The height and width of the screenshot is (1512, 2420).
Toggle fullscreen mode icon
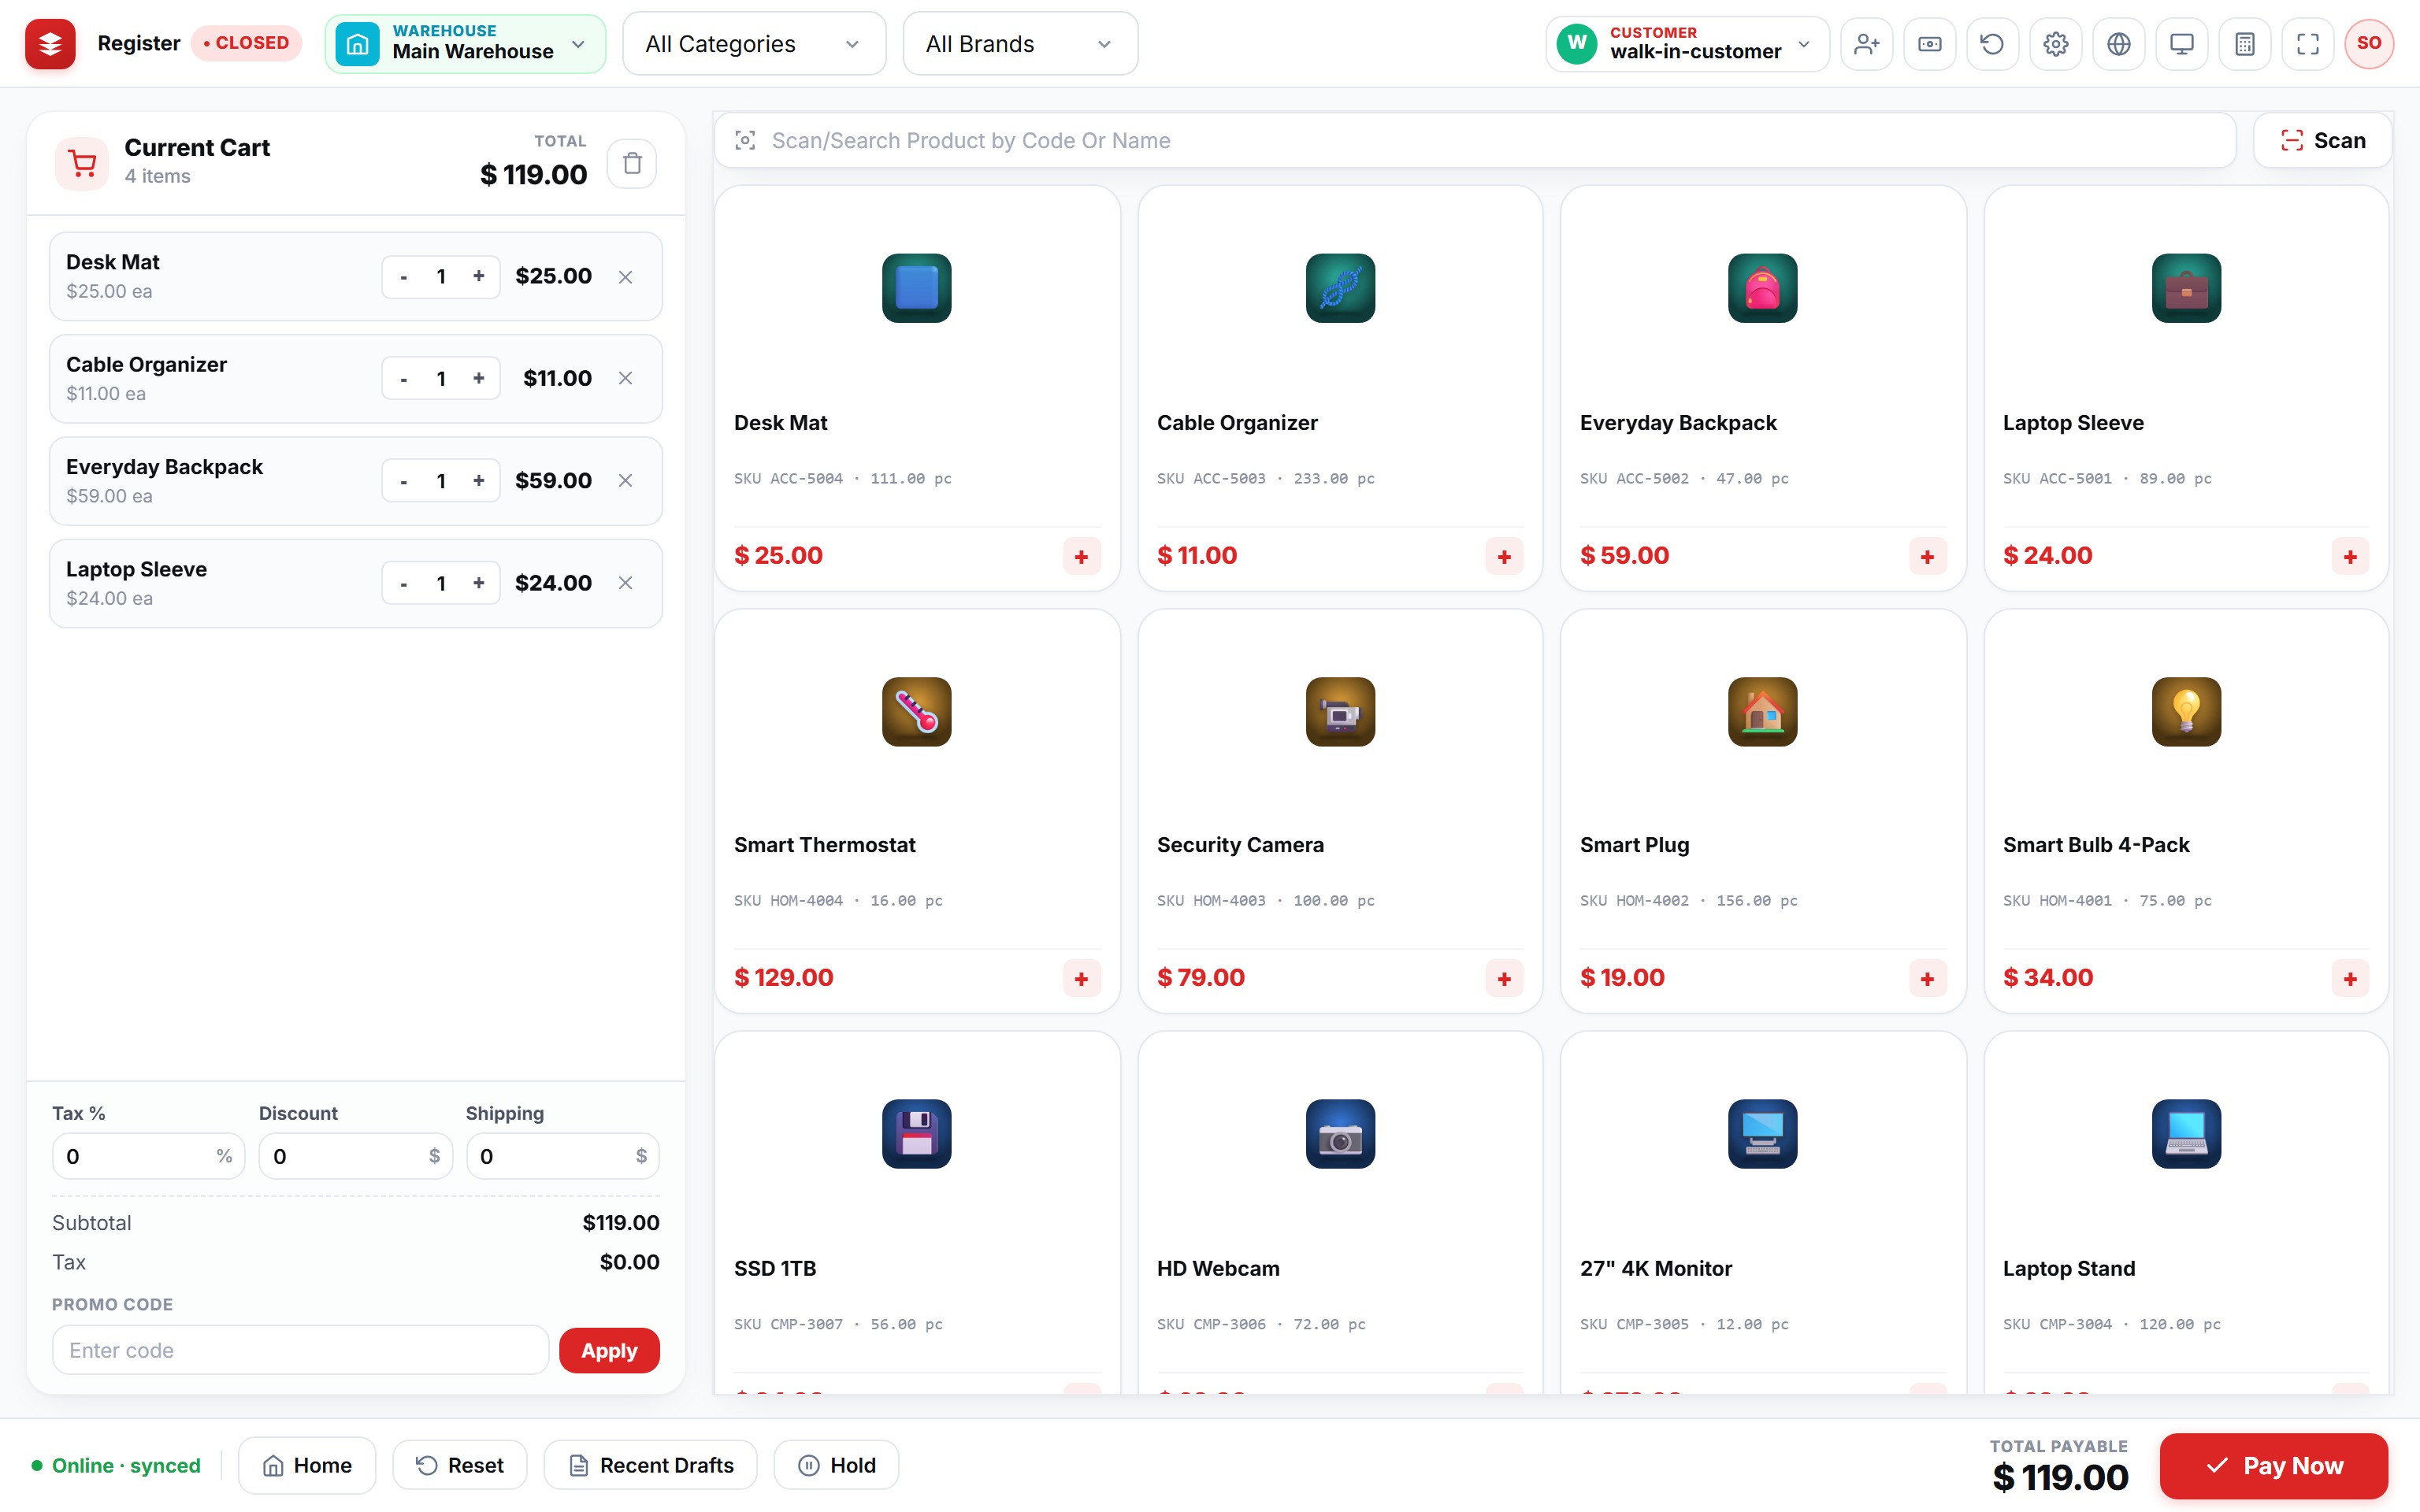(2307, 44)
